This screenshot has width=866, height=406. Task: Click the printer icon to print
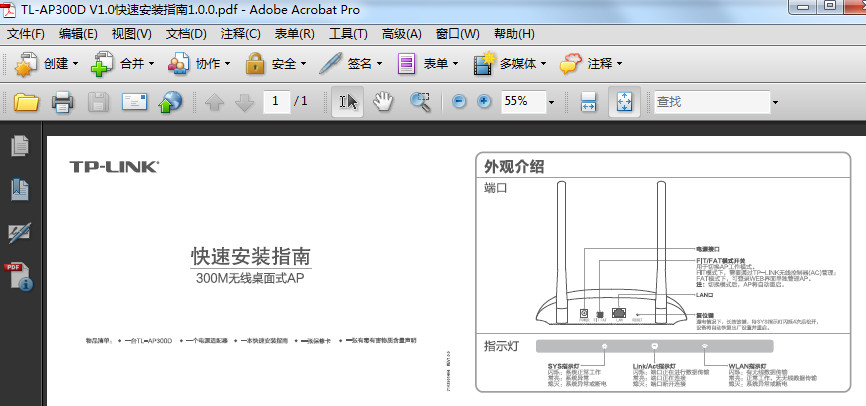tap(63, 102)
